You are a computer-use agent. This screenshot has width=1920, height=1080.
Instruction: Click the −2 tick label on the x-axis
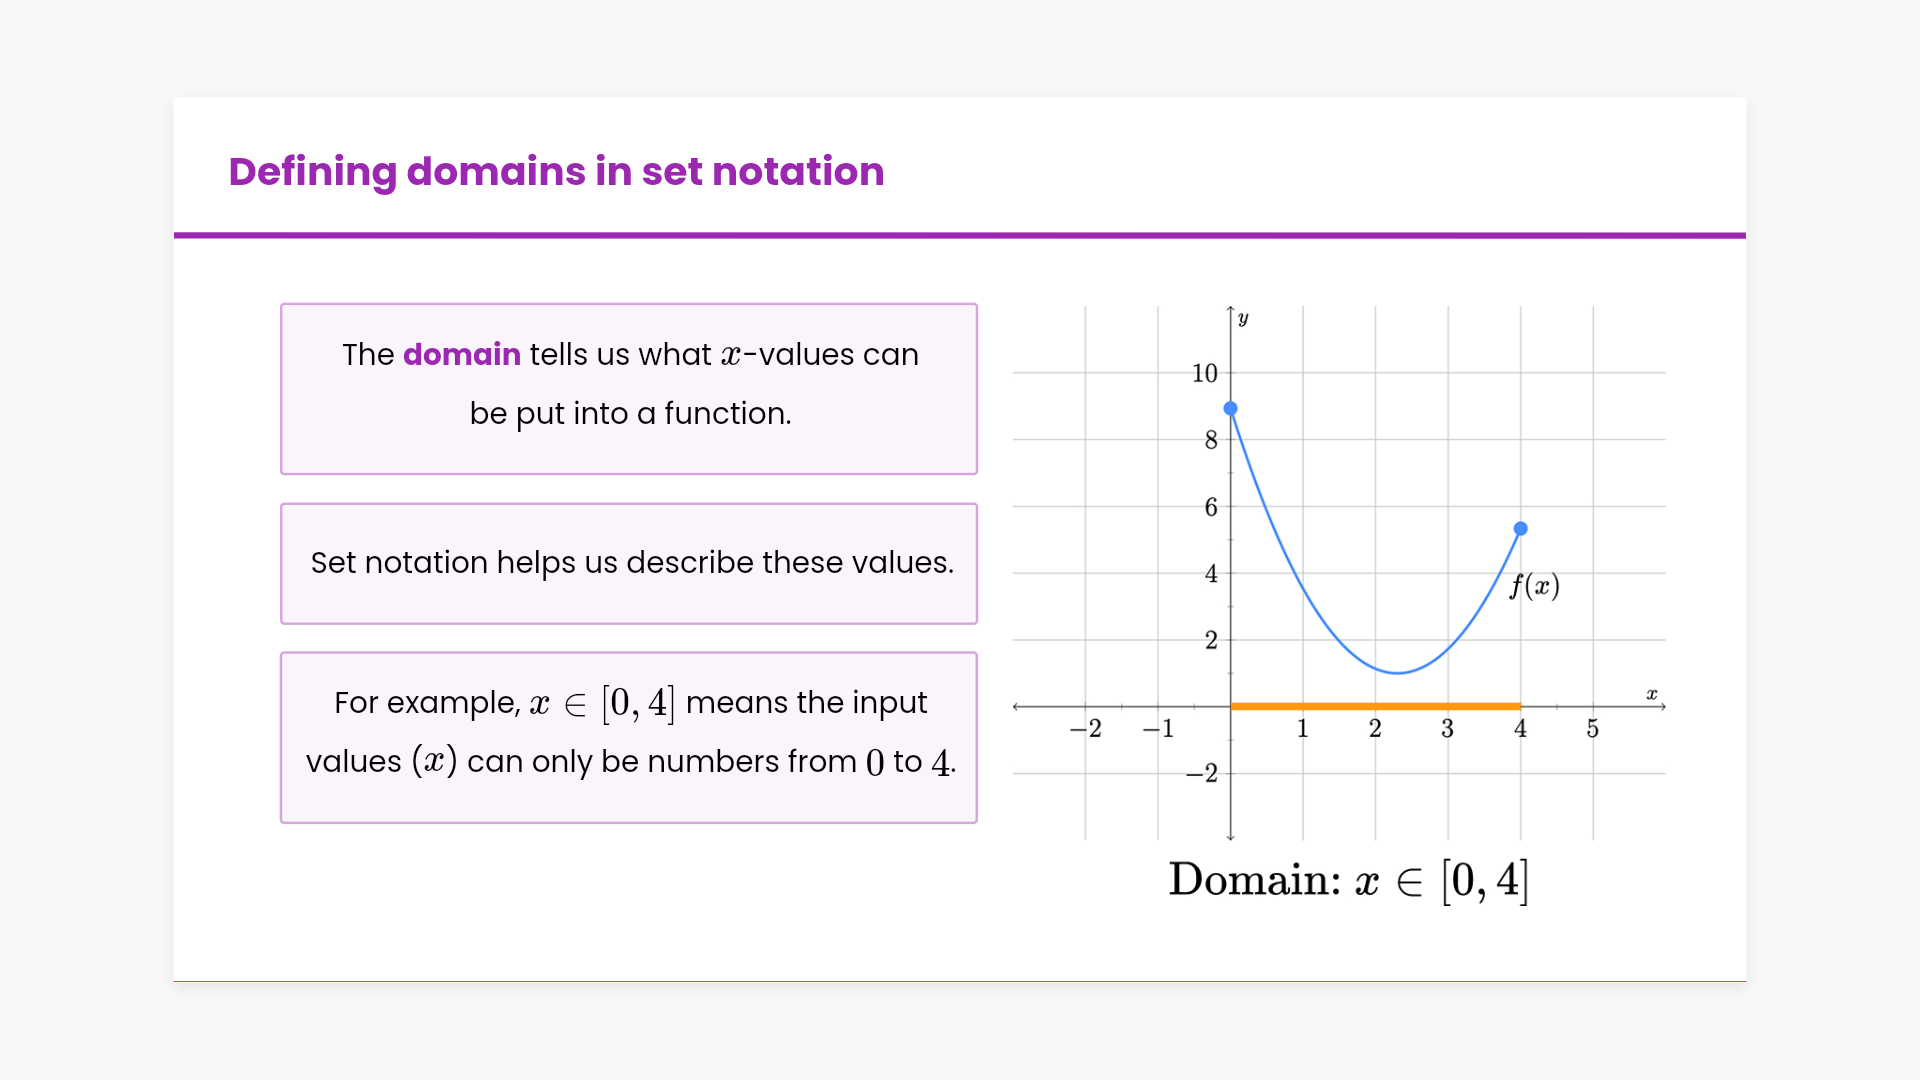click(1085, 729)
